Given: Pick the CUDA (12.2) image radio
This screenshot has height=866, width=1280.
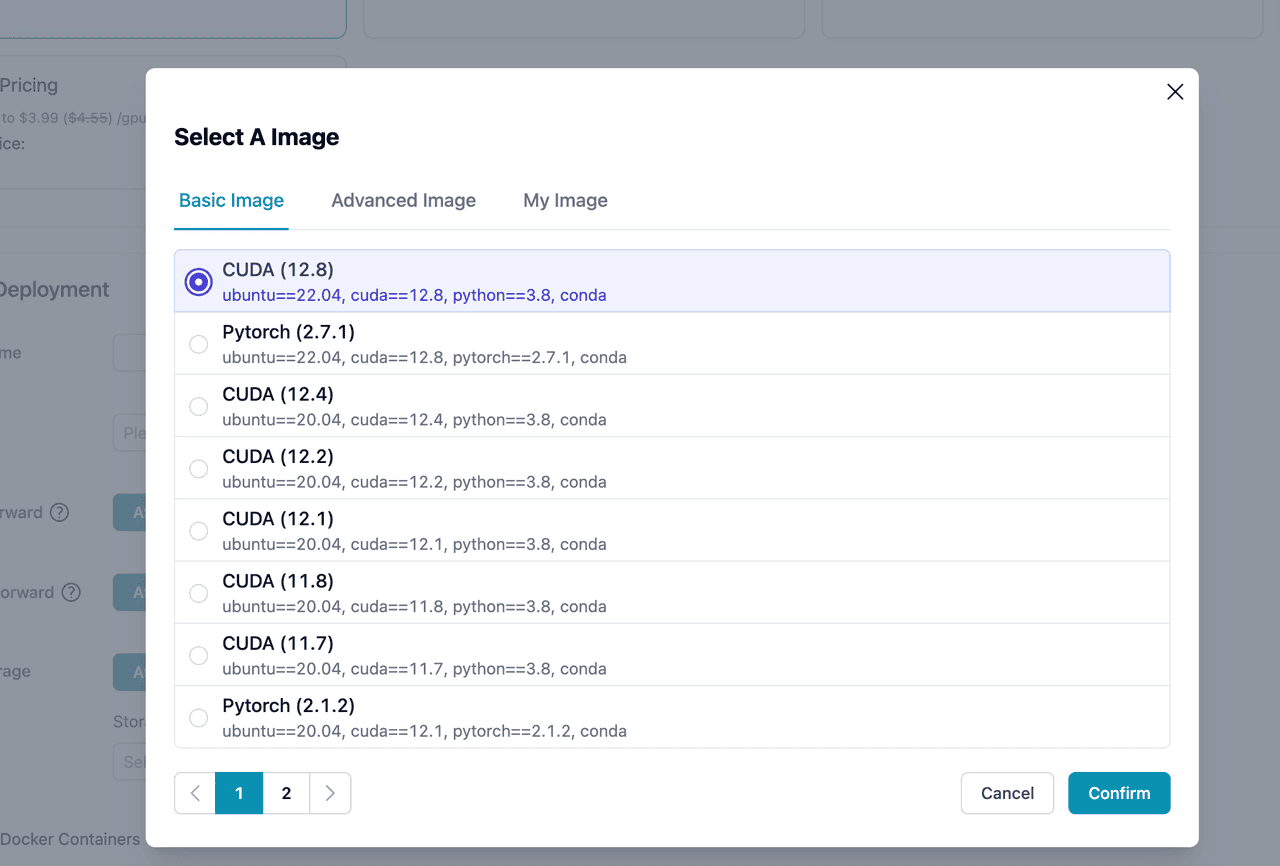Looking at the screenshot, I should point(199,468).
